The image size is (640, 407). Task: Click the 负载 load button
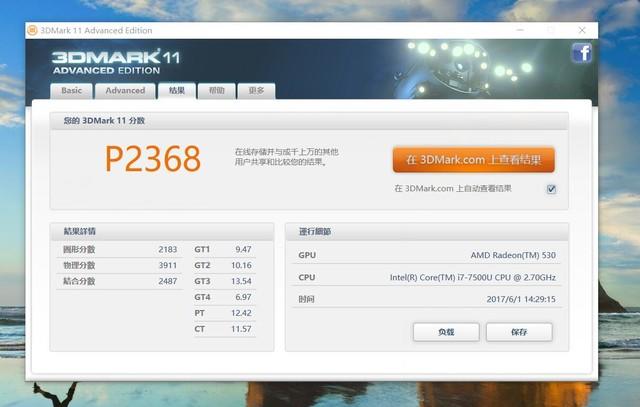click(x=446, y=332)
